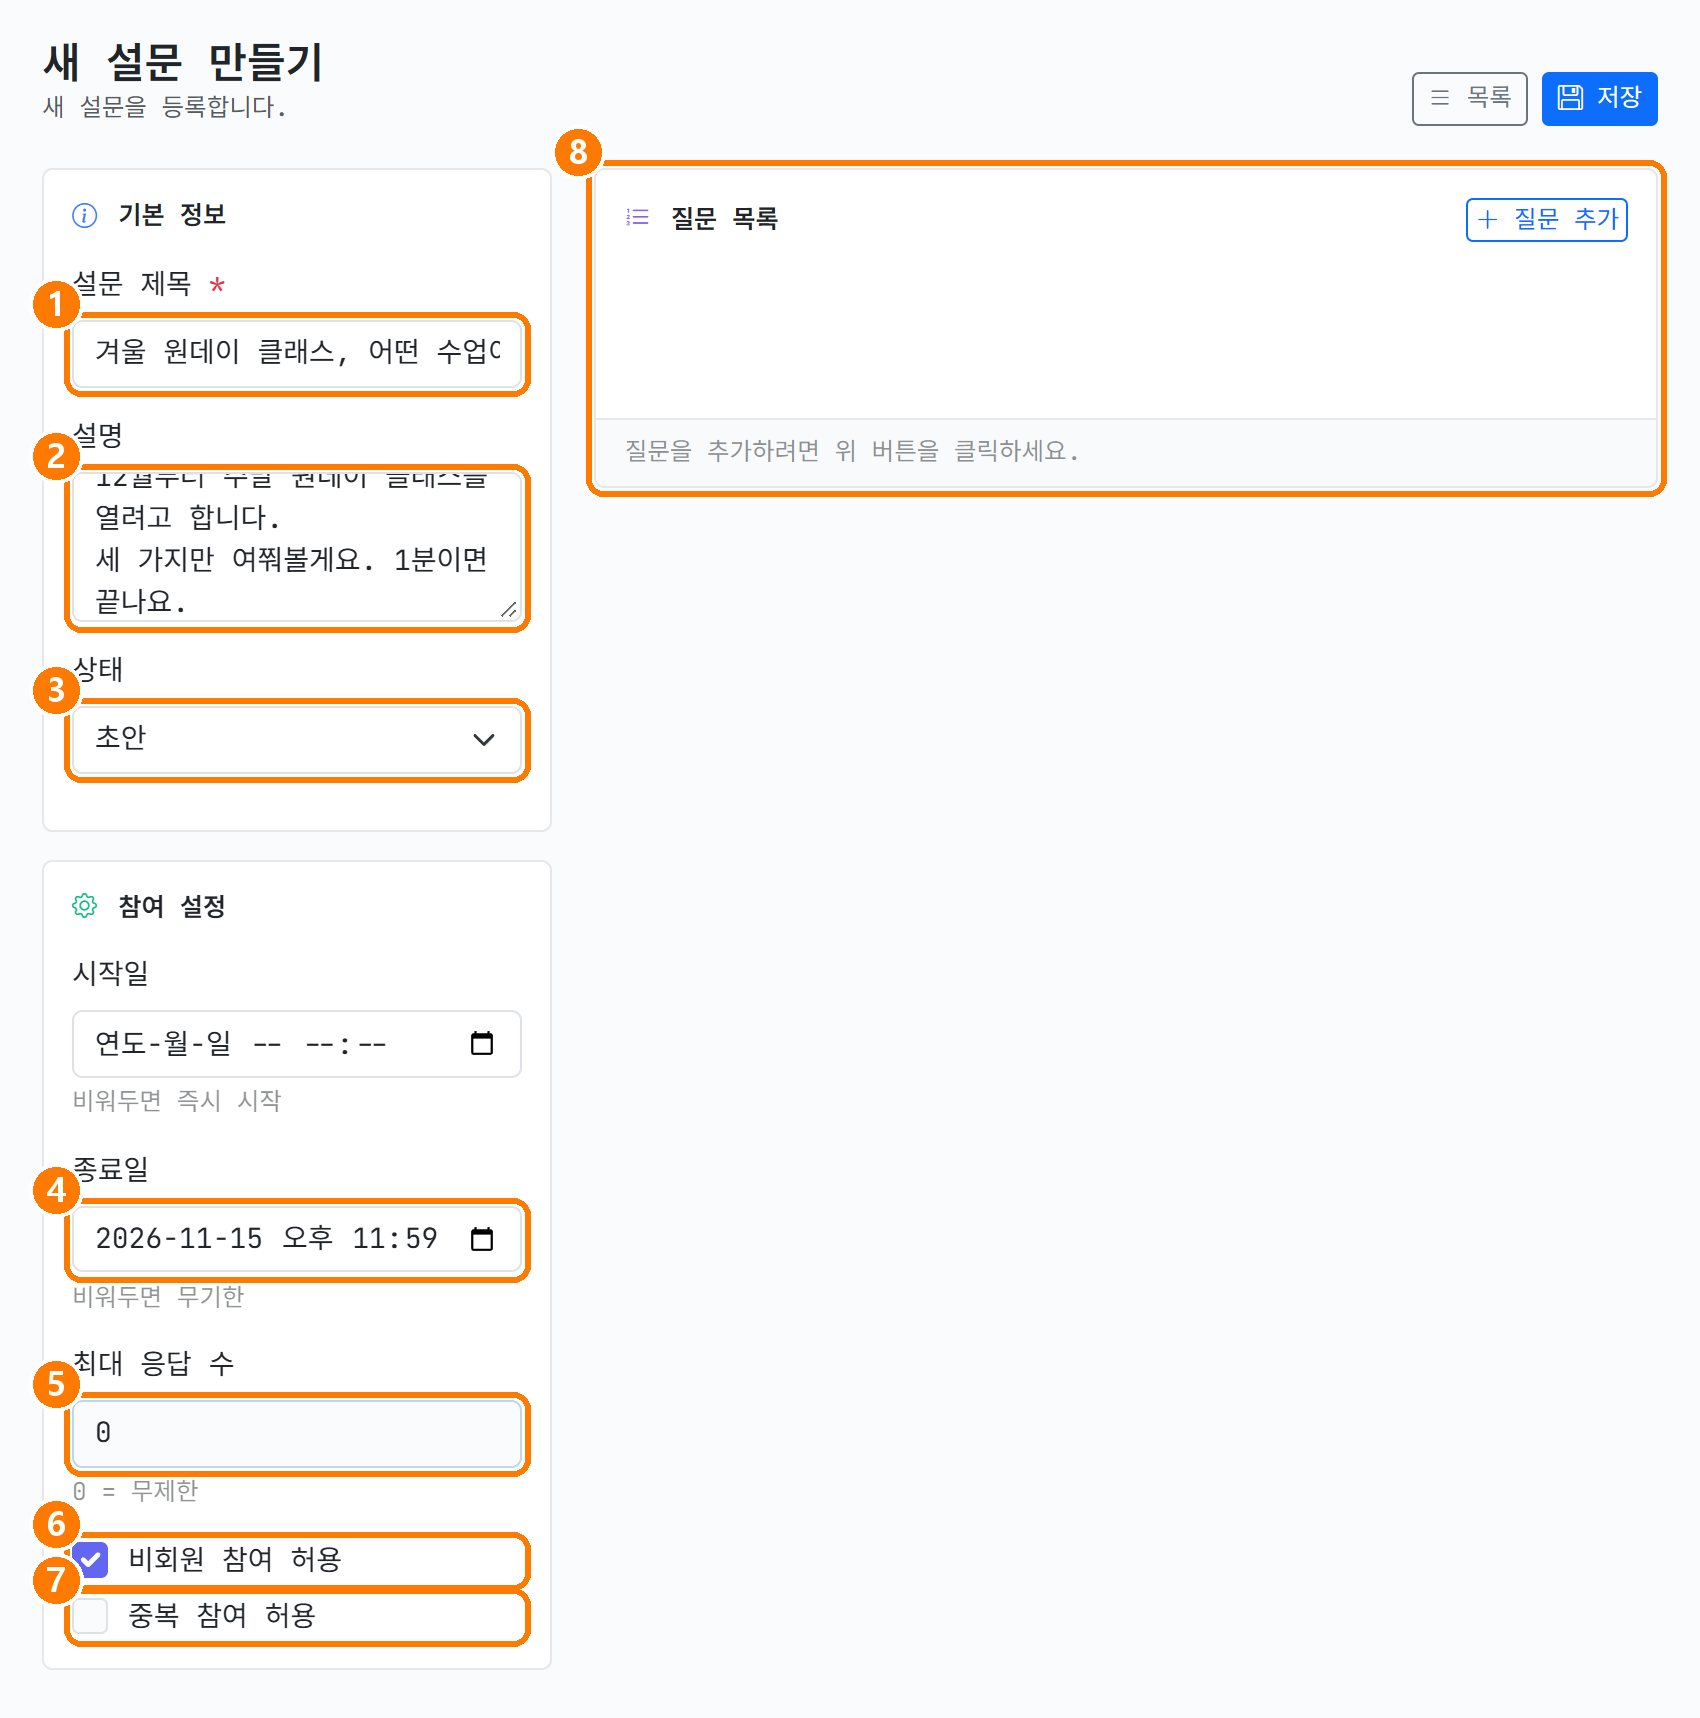This screenshot has height=1718, width=1700.
Task: Open calendar picker for 종료일
Action: tap(482, 1240)
